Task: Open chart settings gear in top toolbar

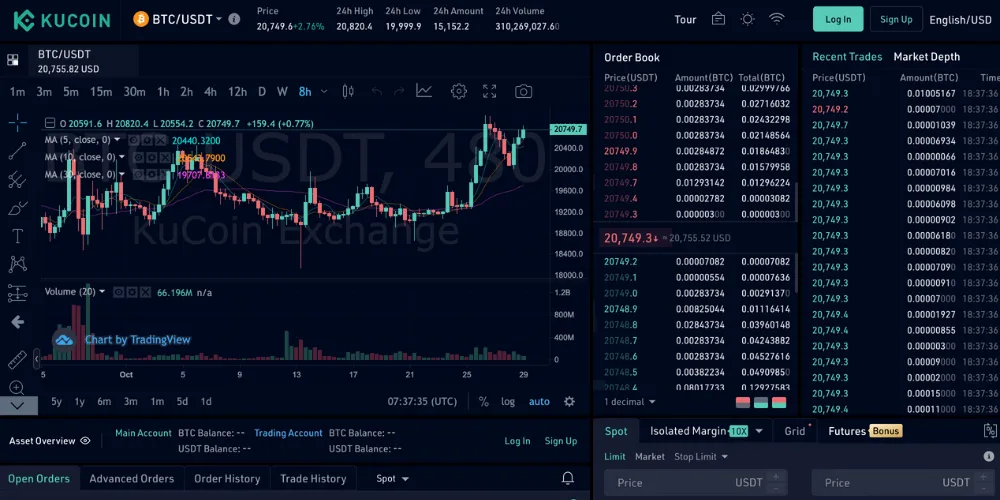Action: click(x=458, y=91)
